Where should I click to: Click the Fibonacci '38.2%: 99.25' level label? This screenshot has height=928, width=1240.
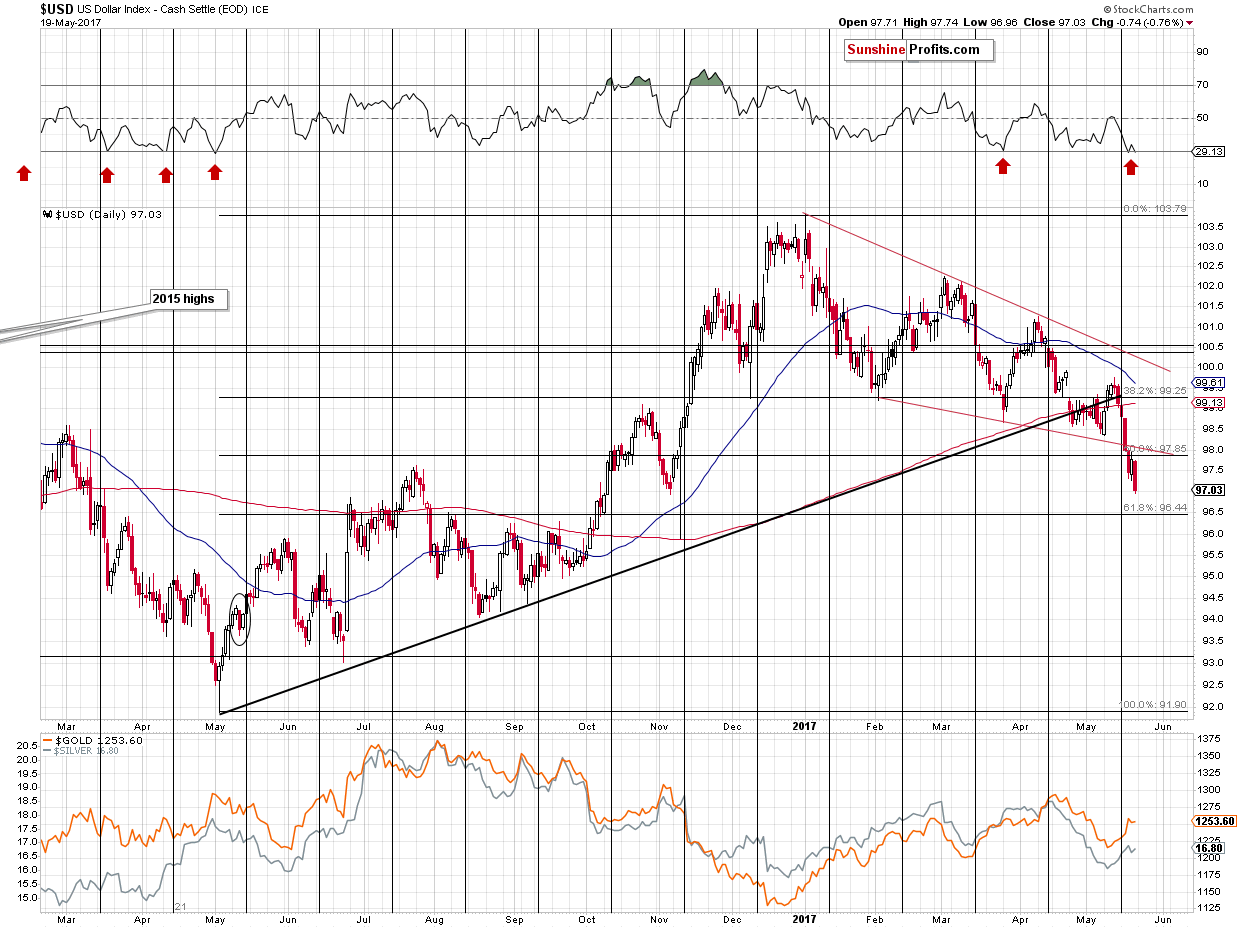[1155, 391]
